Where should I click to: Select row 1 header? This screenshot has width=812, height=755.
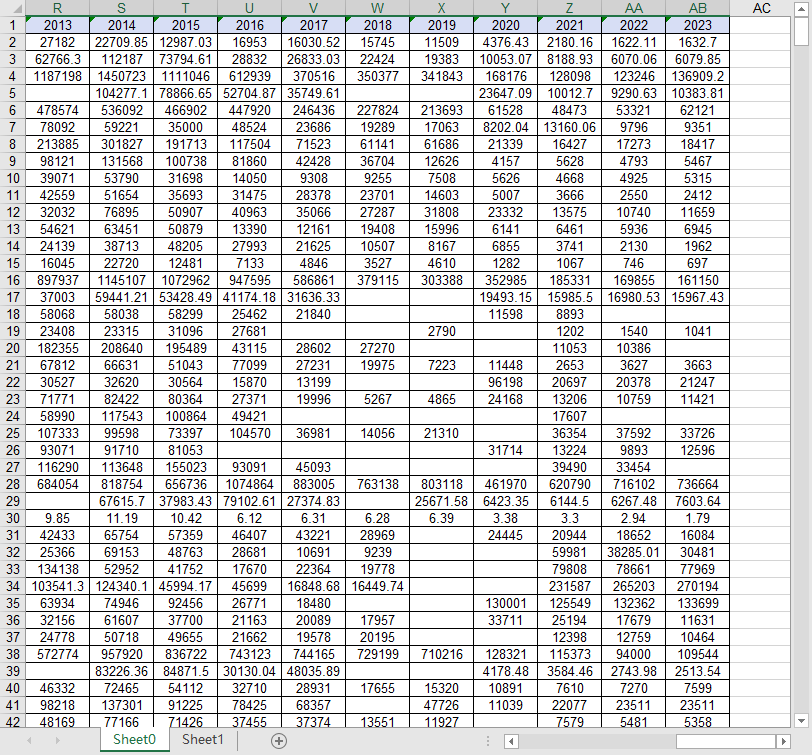click(12, 25)
